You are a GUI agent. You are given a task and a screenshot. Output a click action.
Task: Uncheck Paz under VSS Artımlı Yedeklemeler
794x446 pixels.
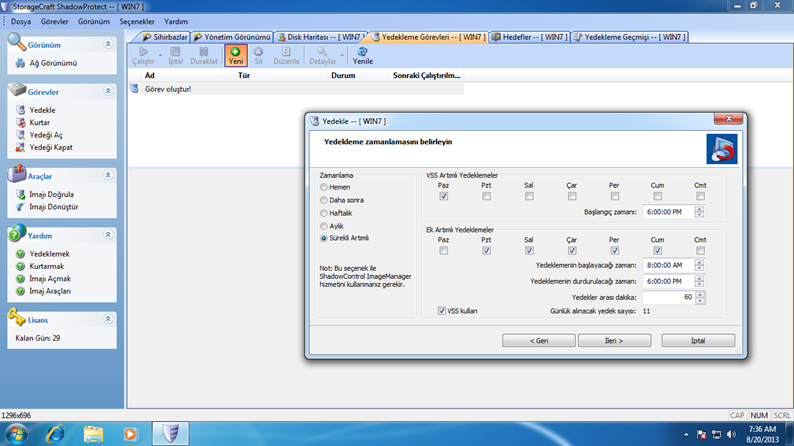444,196
